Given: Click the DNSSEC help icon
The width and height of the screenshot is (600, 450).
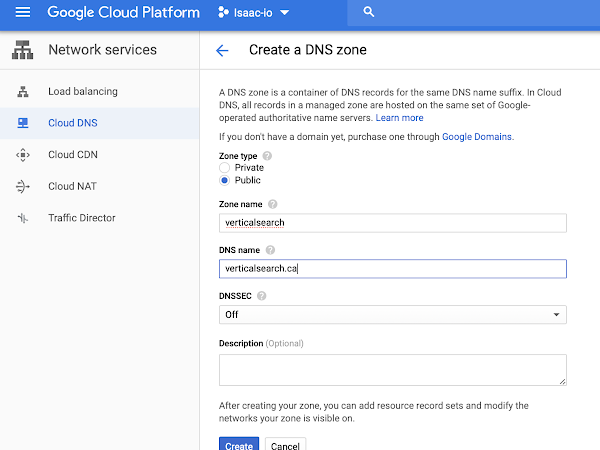Looking at the screenshot, I should pyautogui.click(x=262, y=296).
